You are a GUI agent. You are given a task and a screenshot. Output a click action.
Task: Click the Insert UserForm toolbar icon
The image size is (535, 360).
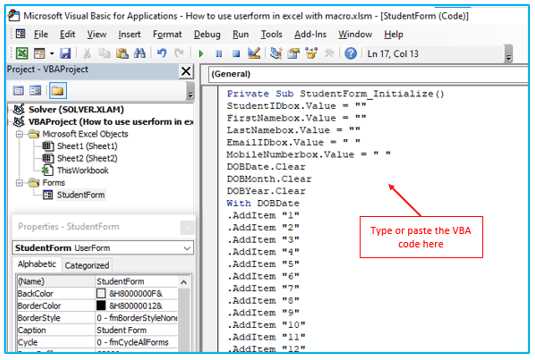pyautogui.click(x=39, y=53)
